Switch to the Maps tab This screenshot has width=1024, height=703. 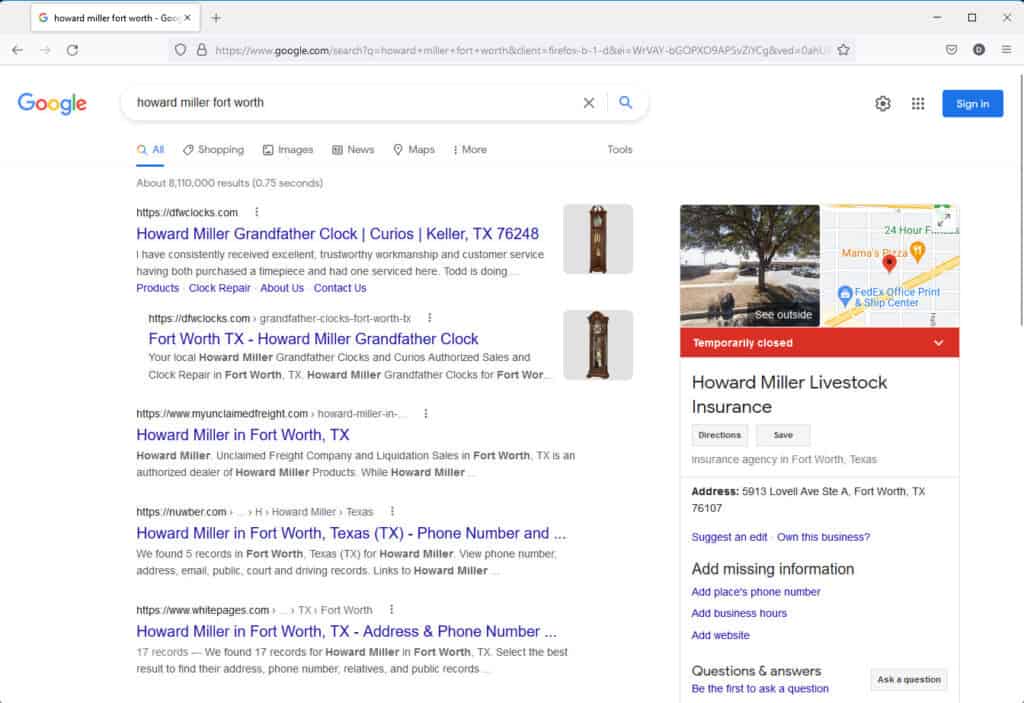pos(414,150)
